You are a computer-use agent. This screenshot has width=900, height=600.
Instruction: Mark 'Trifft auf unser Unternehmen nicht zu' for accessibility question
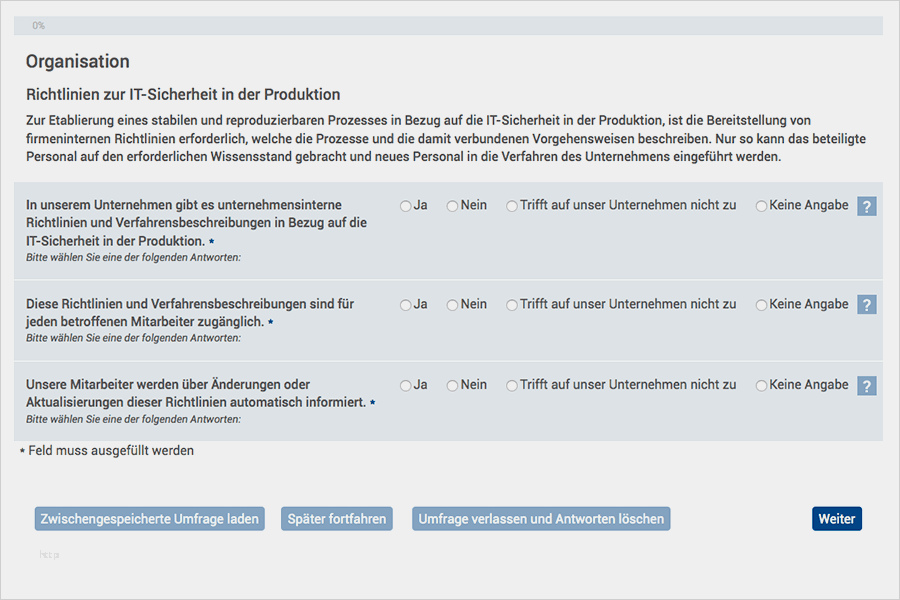[x=512, y=305]
